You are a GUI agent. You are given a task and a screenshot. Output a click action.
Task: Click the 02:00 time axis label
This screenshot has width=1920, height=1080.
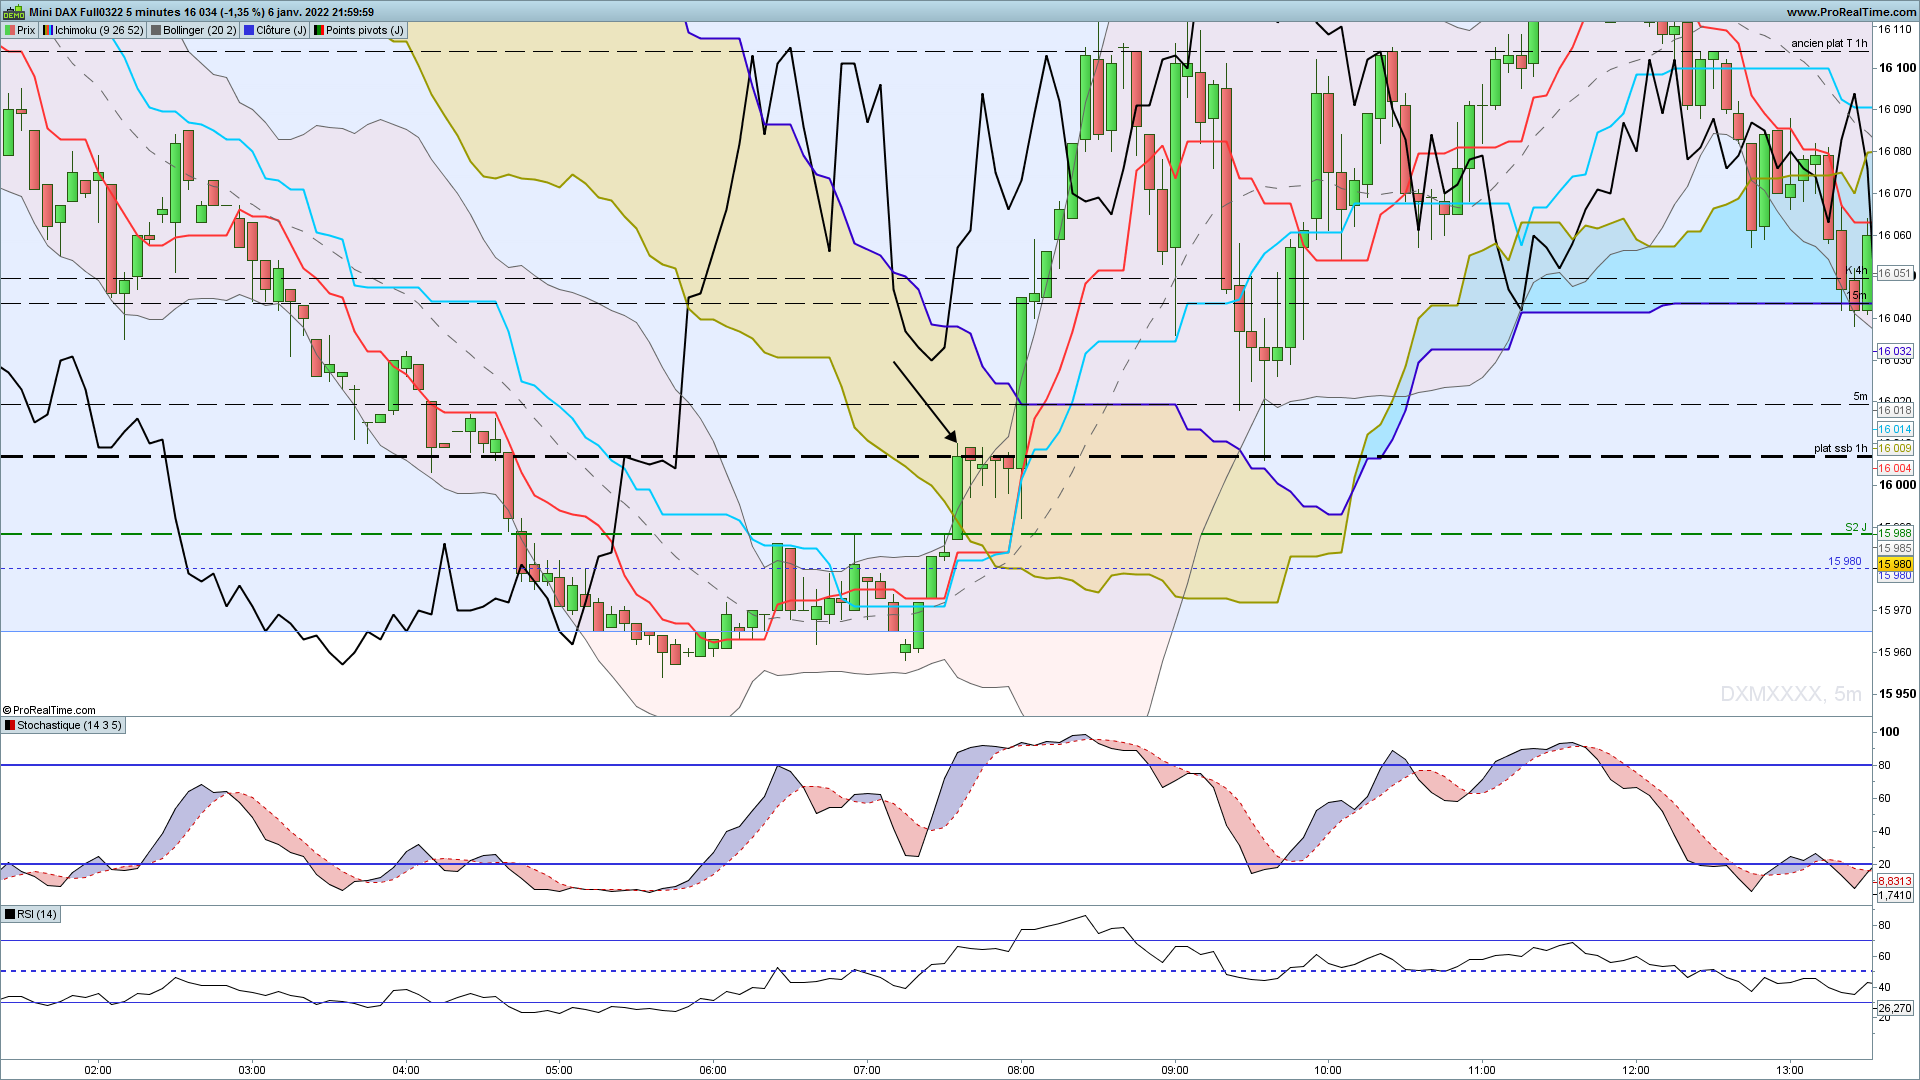[x=98, y=1070]
